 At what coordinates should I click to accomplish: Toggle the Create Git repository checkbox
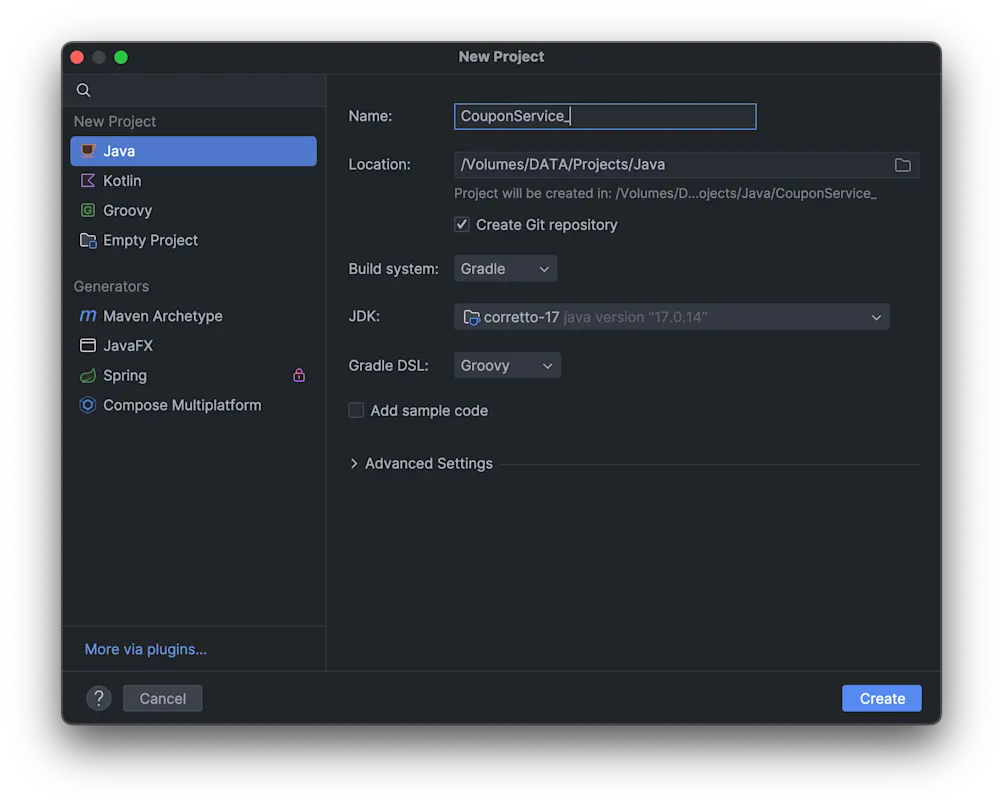coord(462,224)
